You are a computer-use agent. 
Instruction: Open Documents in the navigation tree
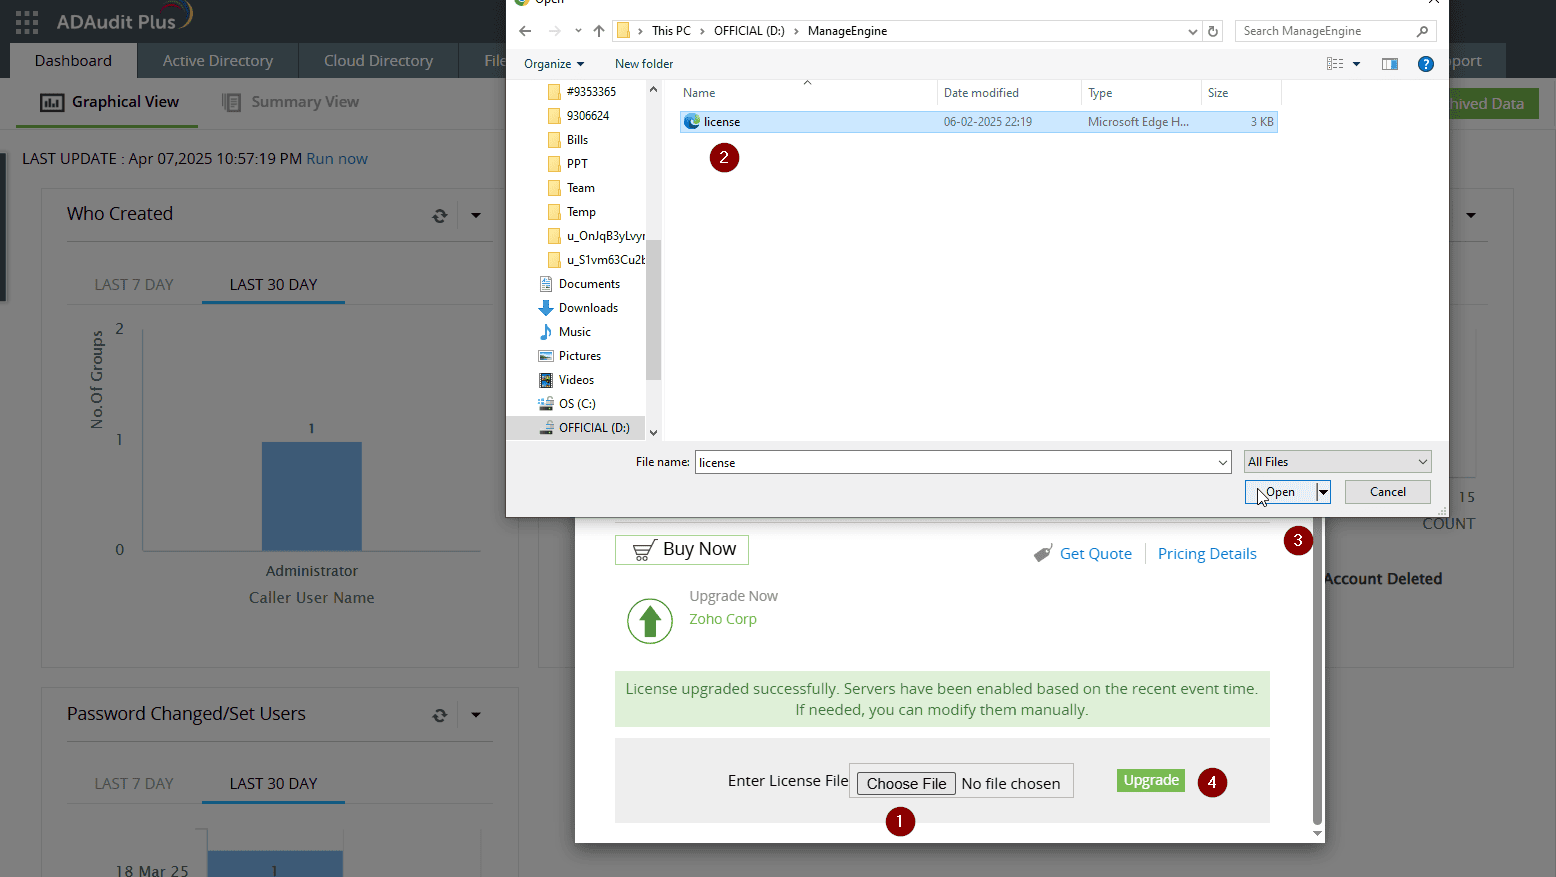click(x=589, y=284)
